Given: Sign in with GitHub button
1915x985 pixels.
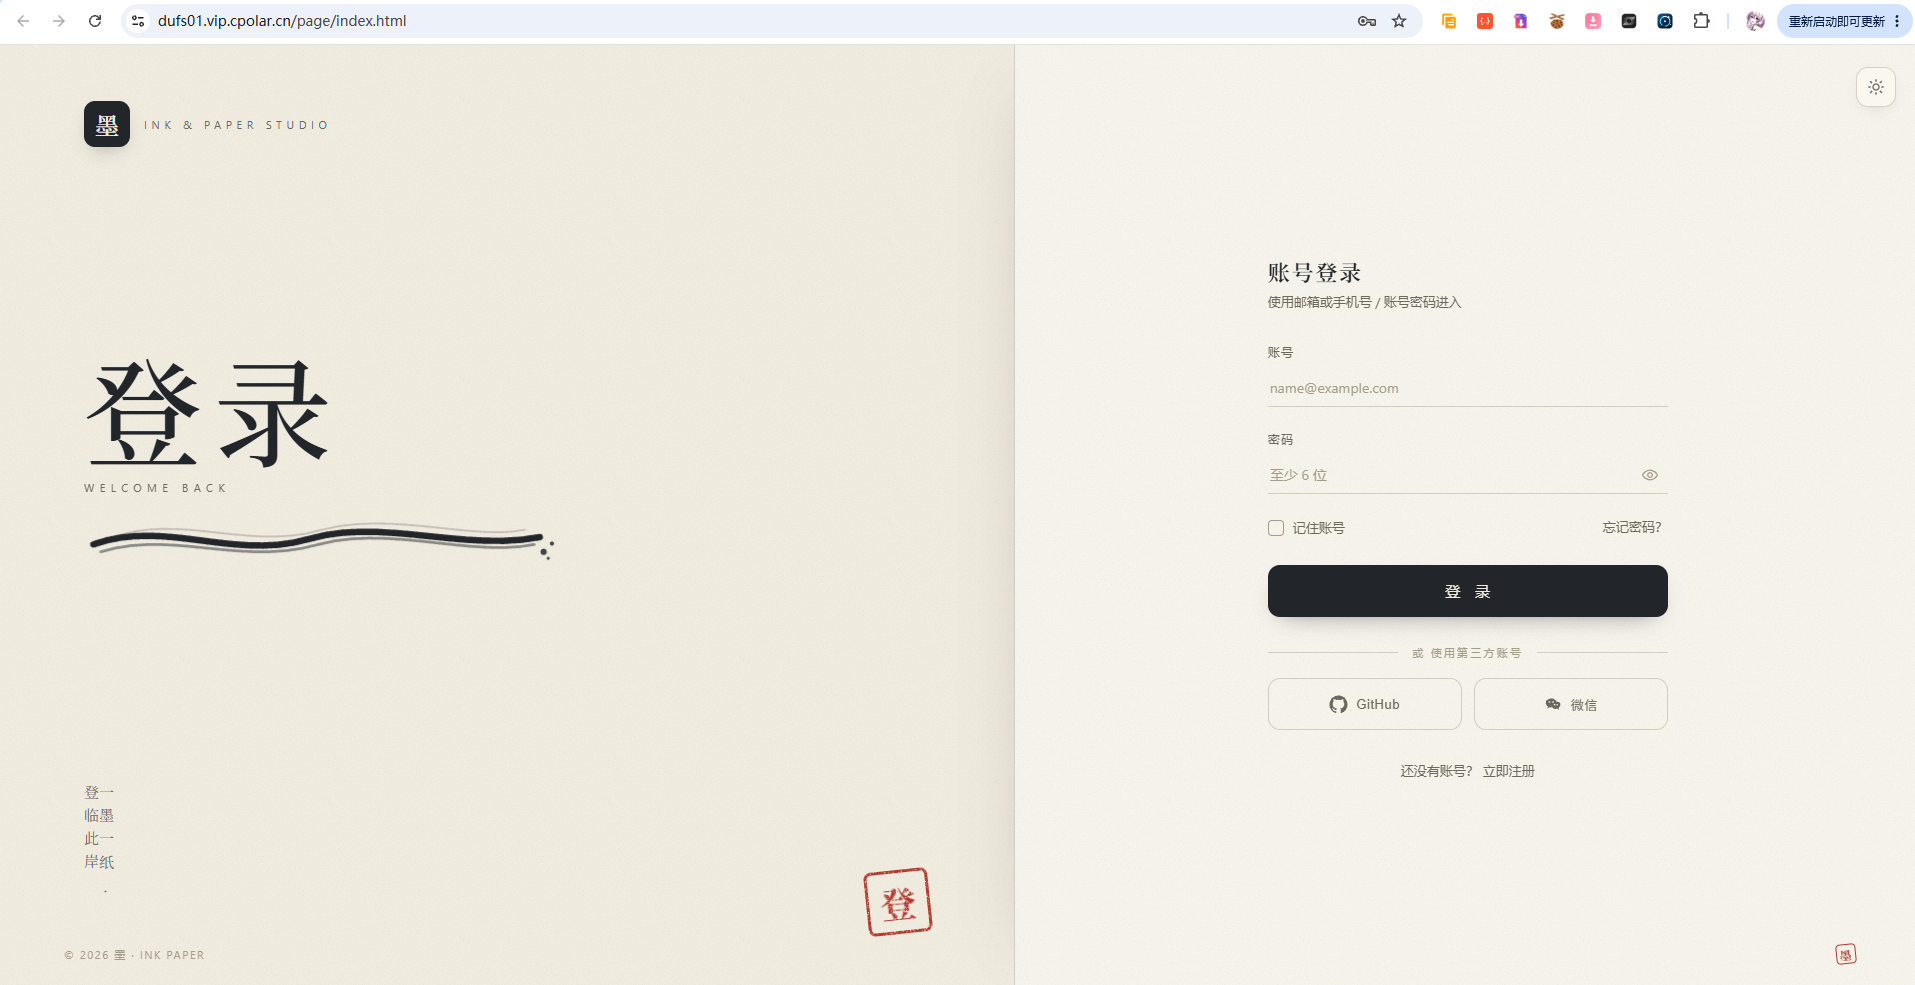Looking at the screenshot, I should click(x=1364, y=704).
